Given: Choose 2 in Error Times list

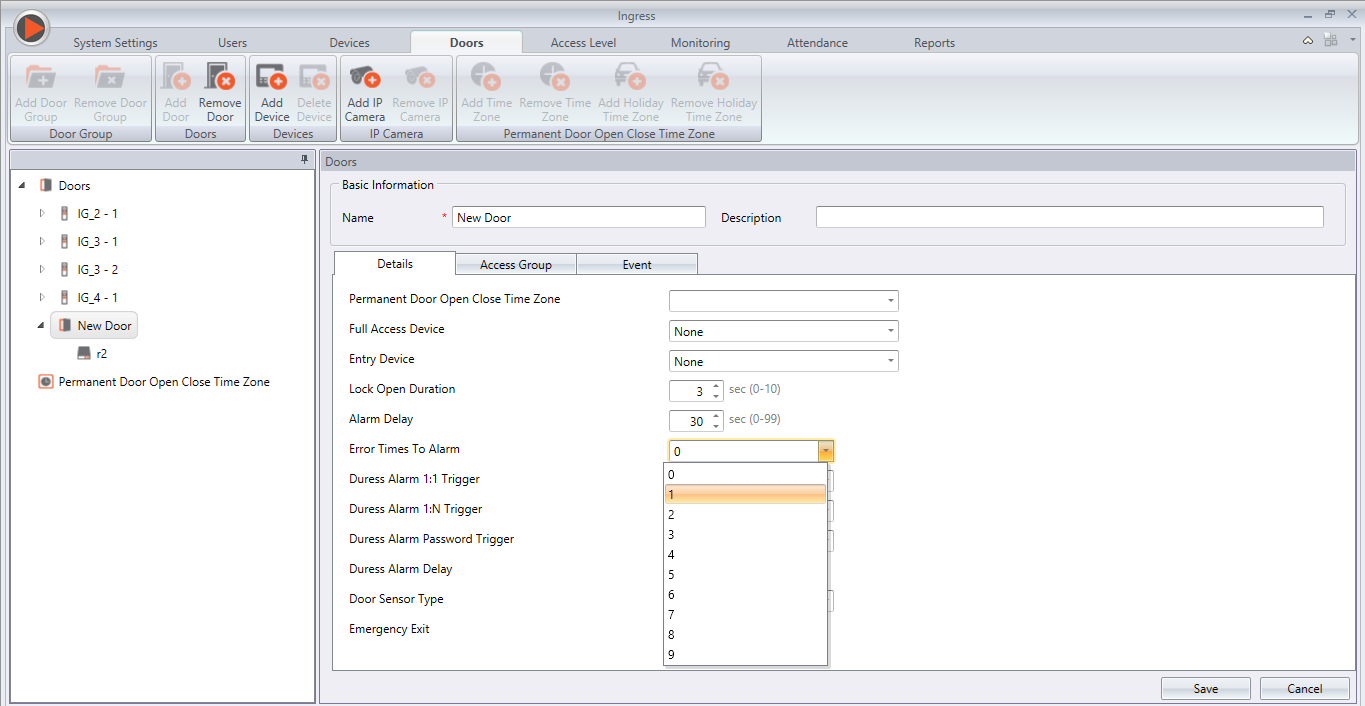Looking at the screenshot, I should coord(745,515).
